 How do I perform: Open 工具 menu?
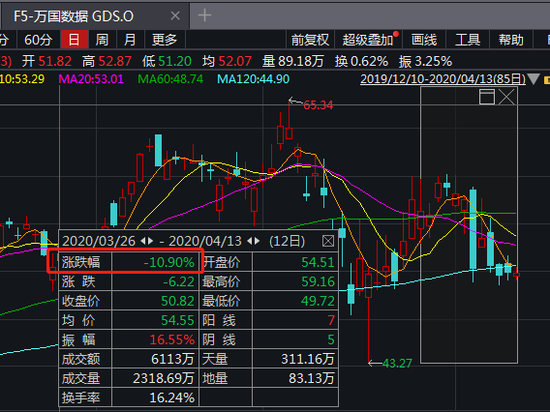point(468,40)
